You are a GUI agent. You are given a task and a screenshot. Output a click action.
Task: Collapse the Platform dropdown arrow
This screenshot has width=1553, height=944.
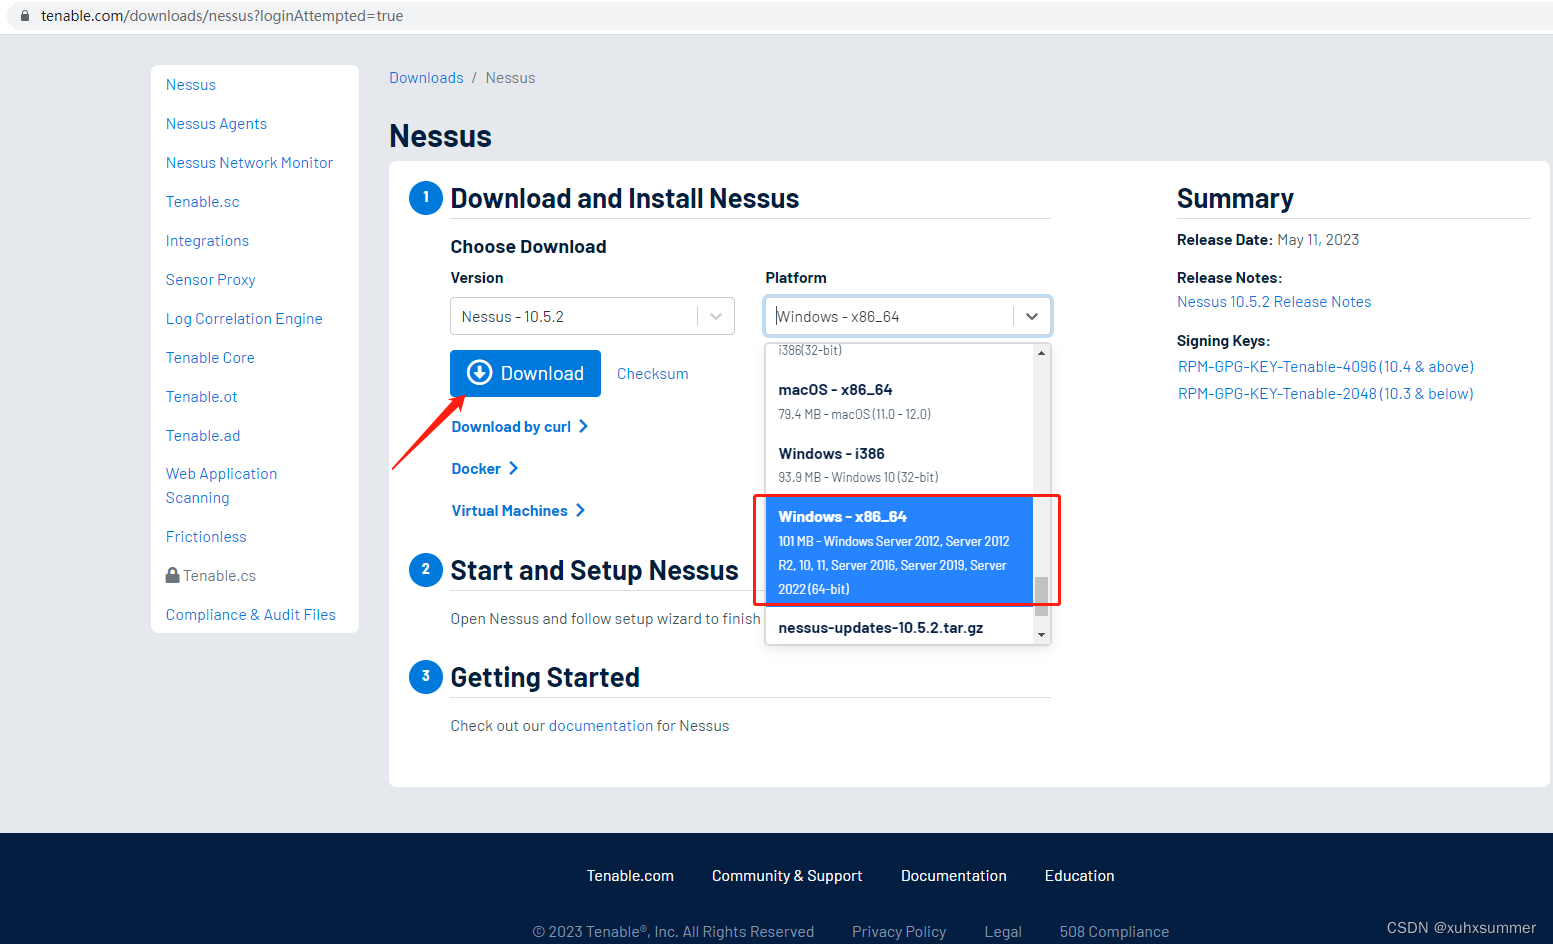[1032, 316]
